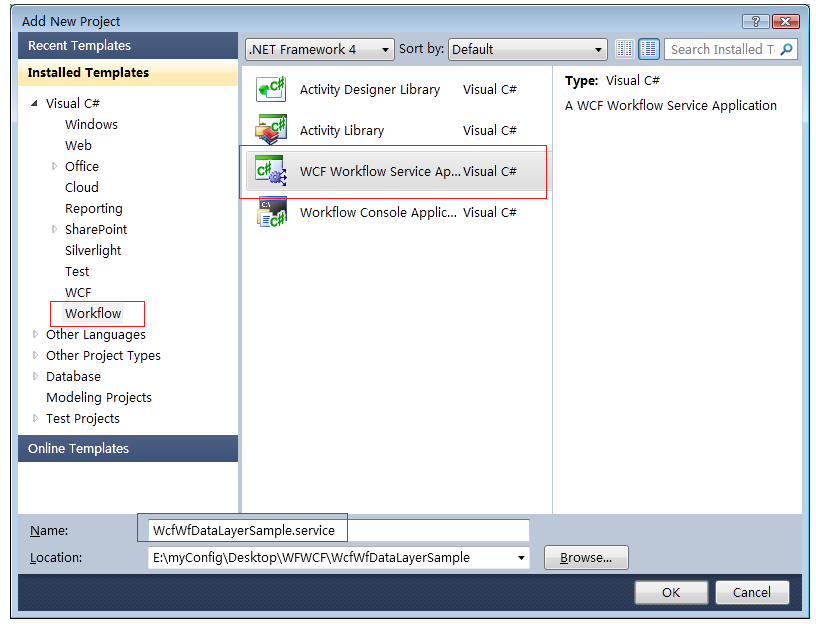Click the Workflow Console Application icon
This screenshot has width=816, height=624.
(x=272, y=212)
